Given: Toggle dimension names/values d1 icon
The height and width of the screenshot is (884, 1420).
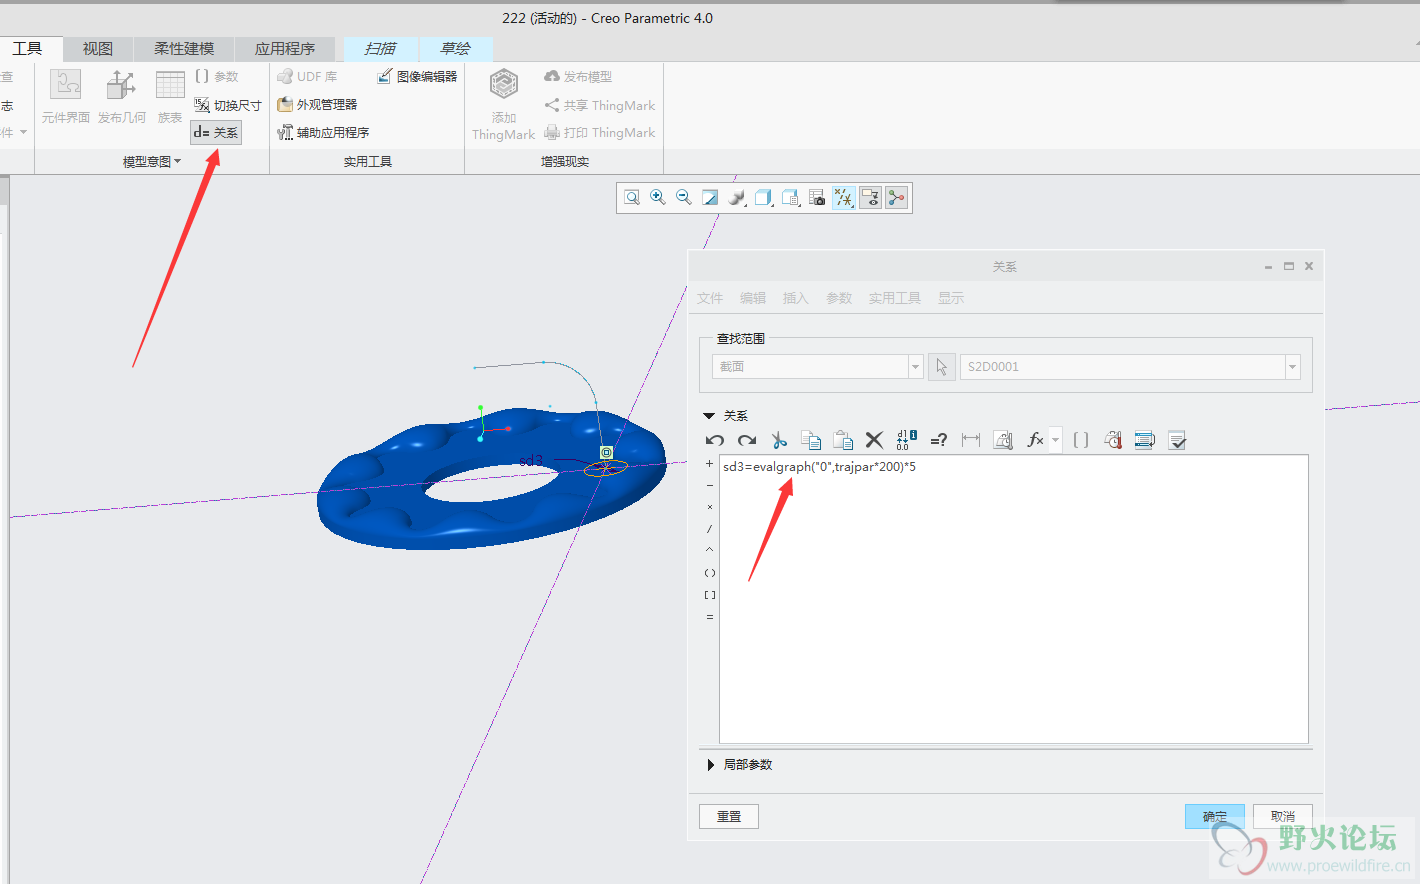Looking at the screenshot, I should pyautogui.click(x=906, y=440).
